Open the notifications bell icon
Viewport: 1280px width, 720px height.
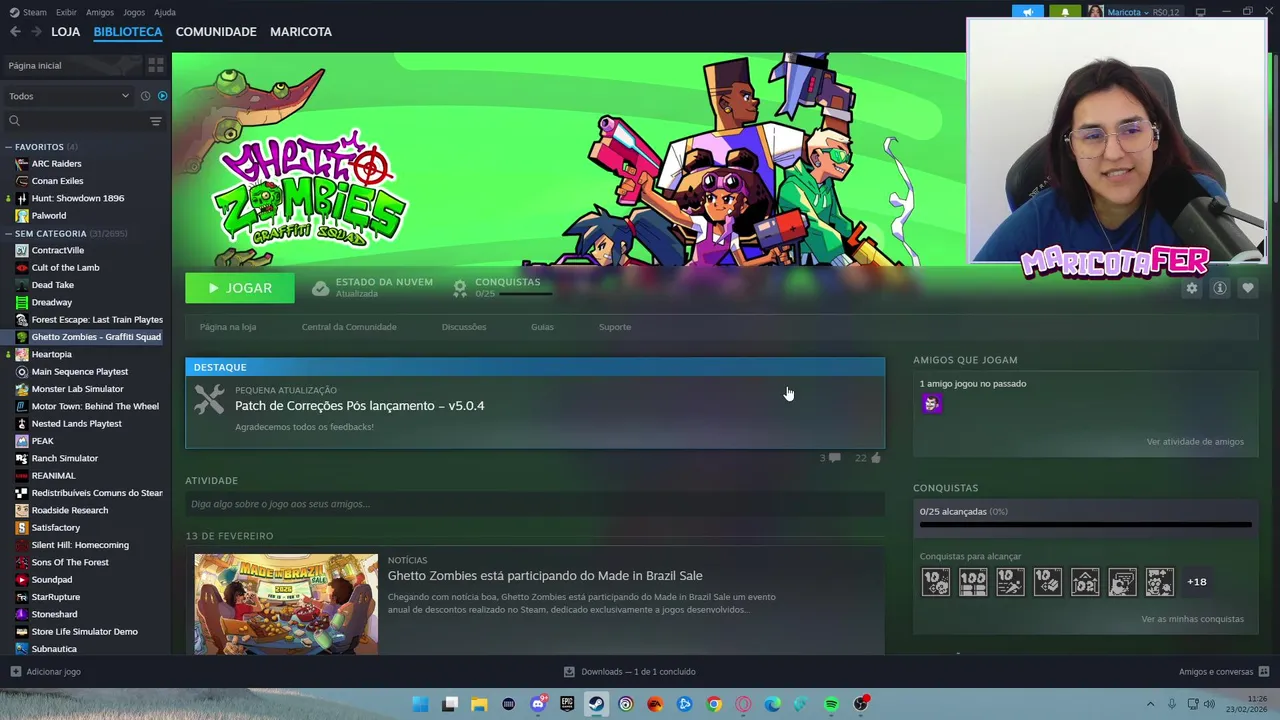[x=1065, y=12]
